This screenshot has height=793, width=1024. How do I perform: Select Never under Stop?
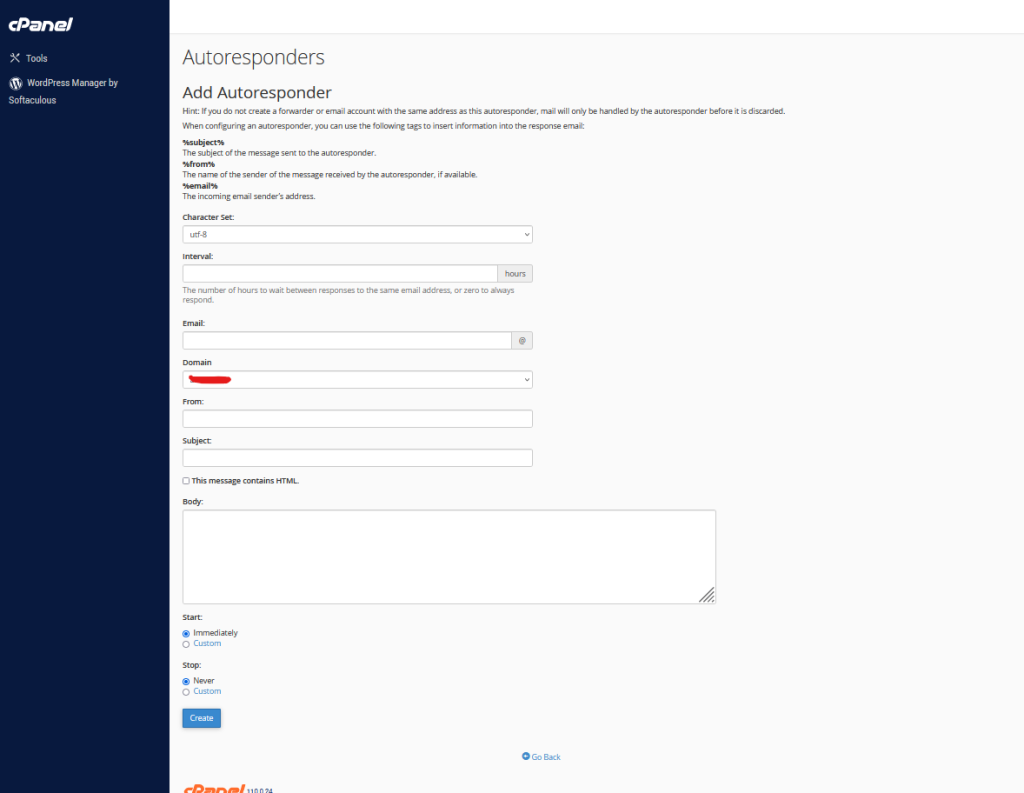[x=186, y=681]
